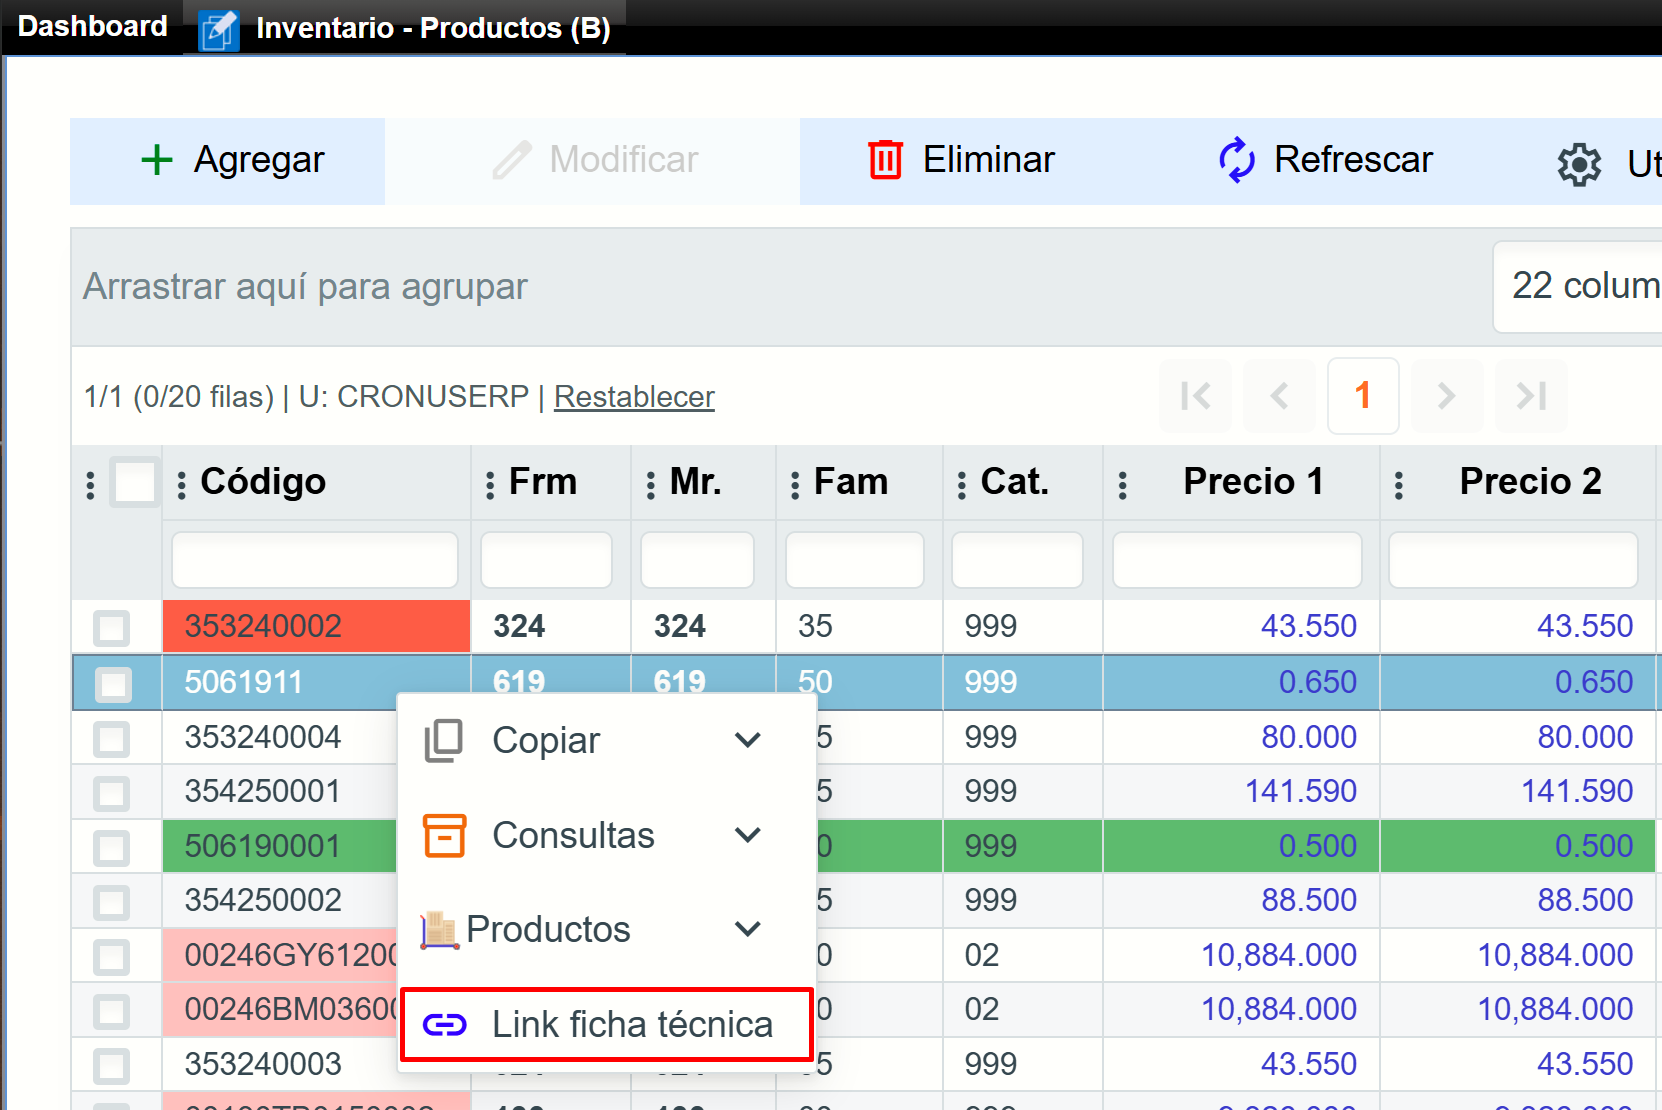The width and height of the screenshot is (1662, 1110).
Task: Open column menu dots for Precio 1
Action: pyautogui.click(x=1122, y=485)
